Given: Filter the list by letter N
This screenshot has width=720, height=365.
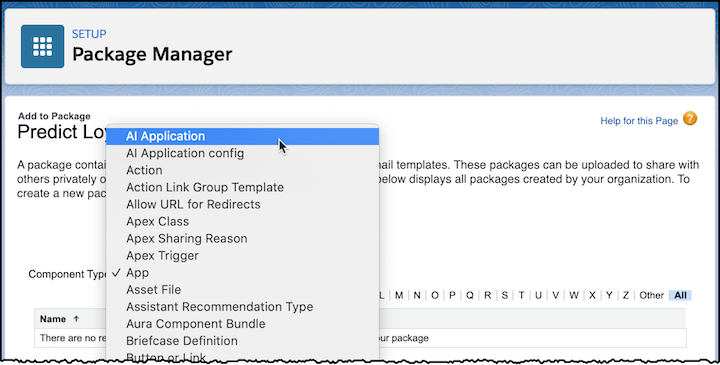Looking at the screenshot, I should pyautogui.click(x=417, y=295).
